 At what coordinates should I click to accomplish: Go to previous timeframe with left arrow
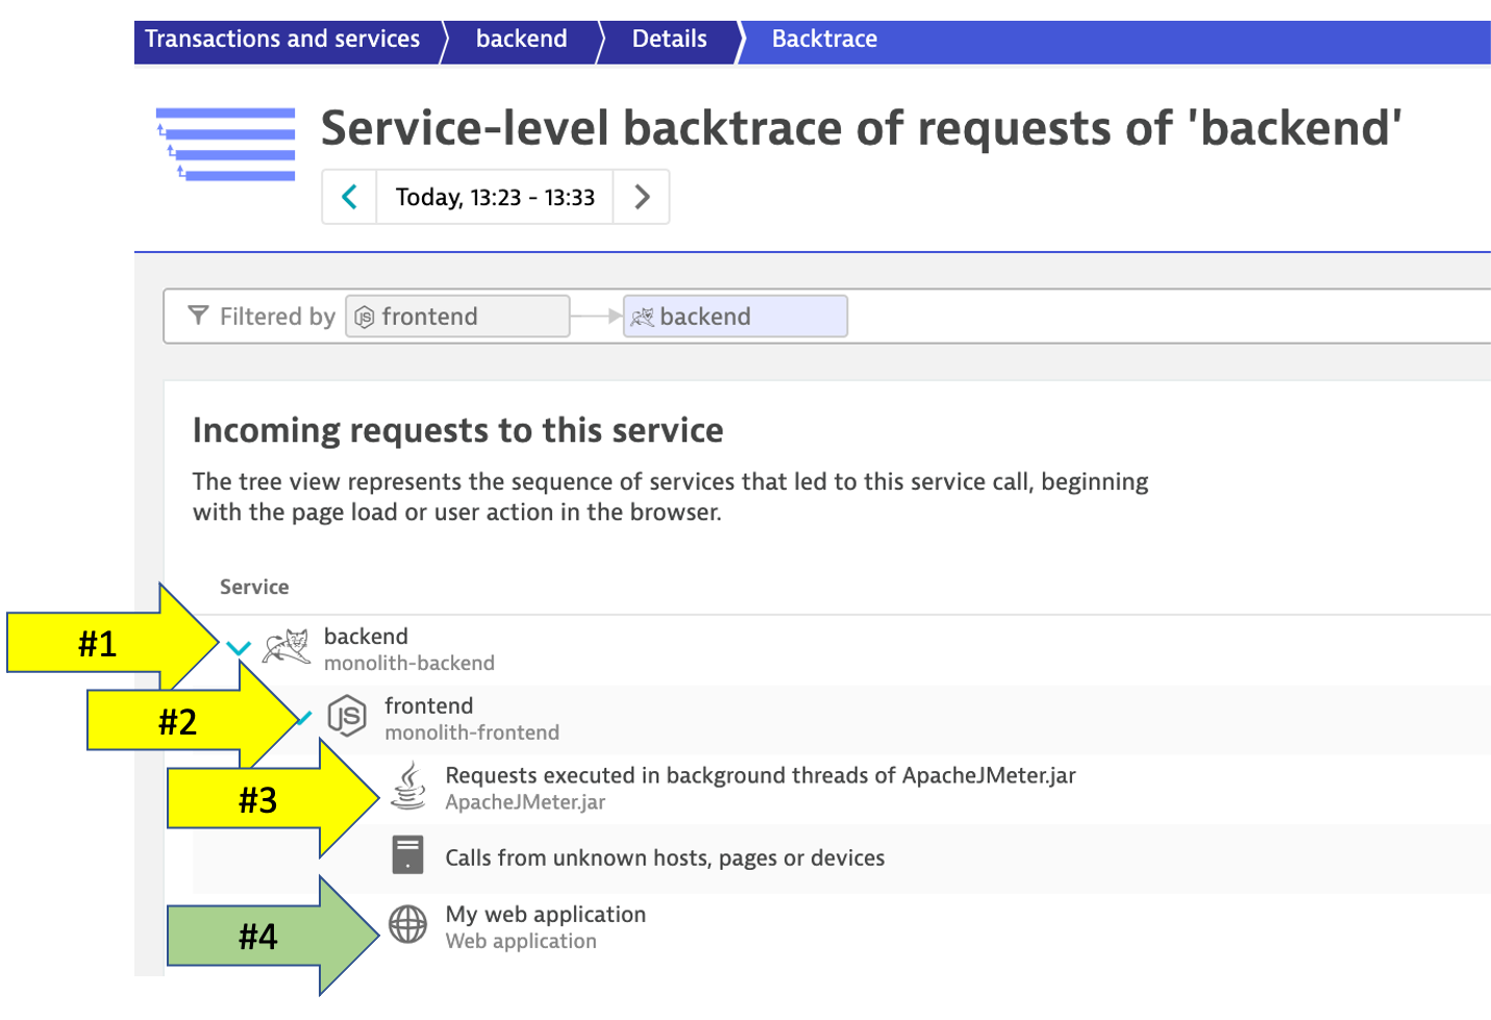point(349,197)
